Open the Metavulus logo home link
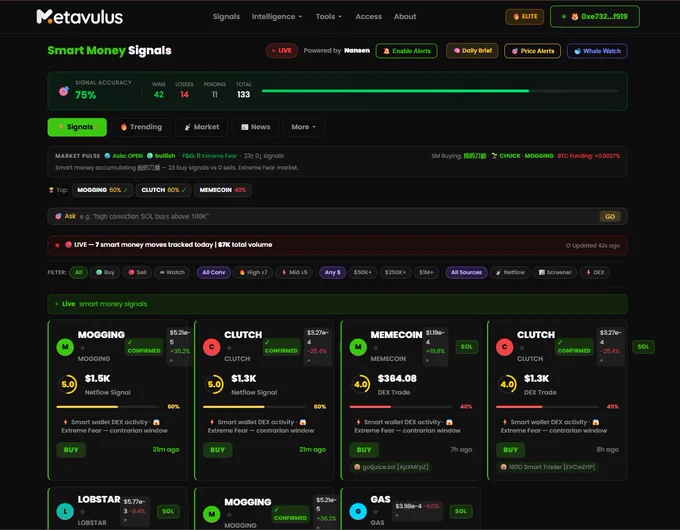Screen dimensions: 680x530 pos(80,16)
